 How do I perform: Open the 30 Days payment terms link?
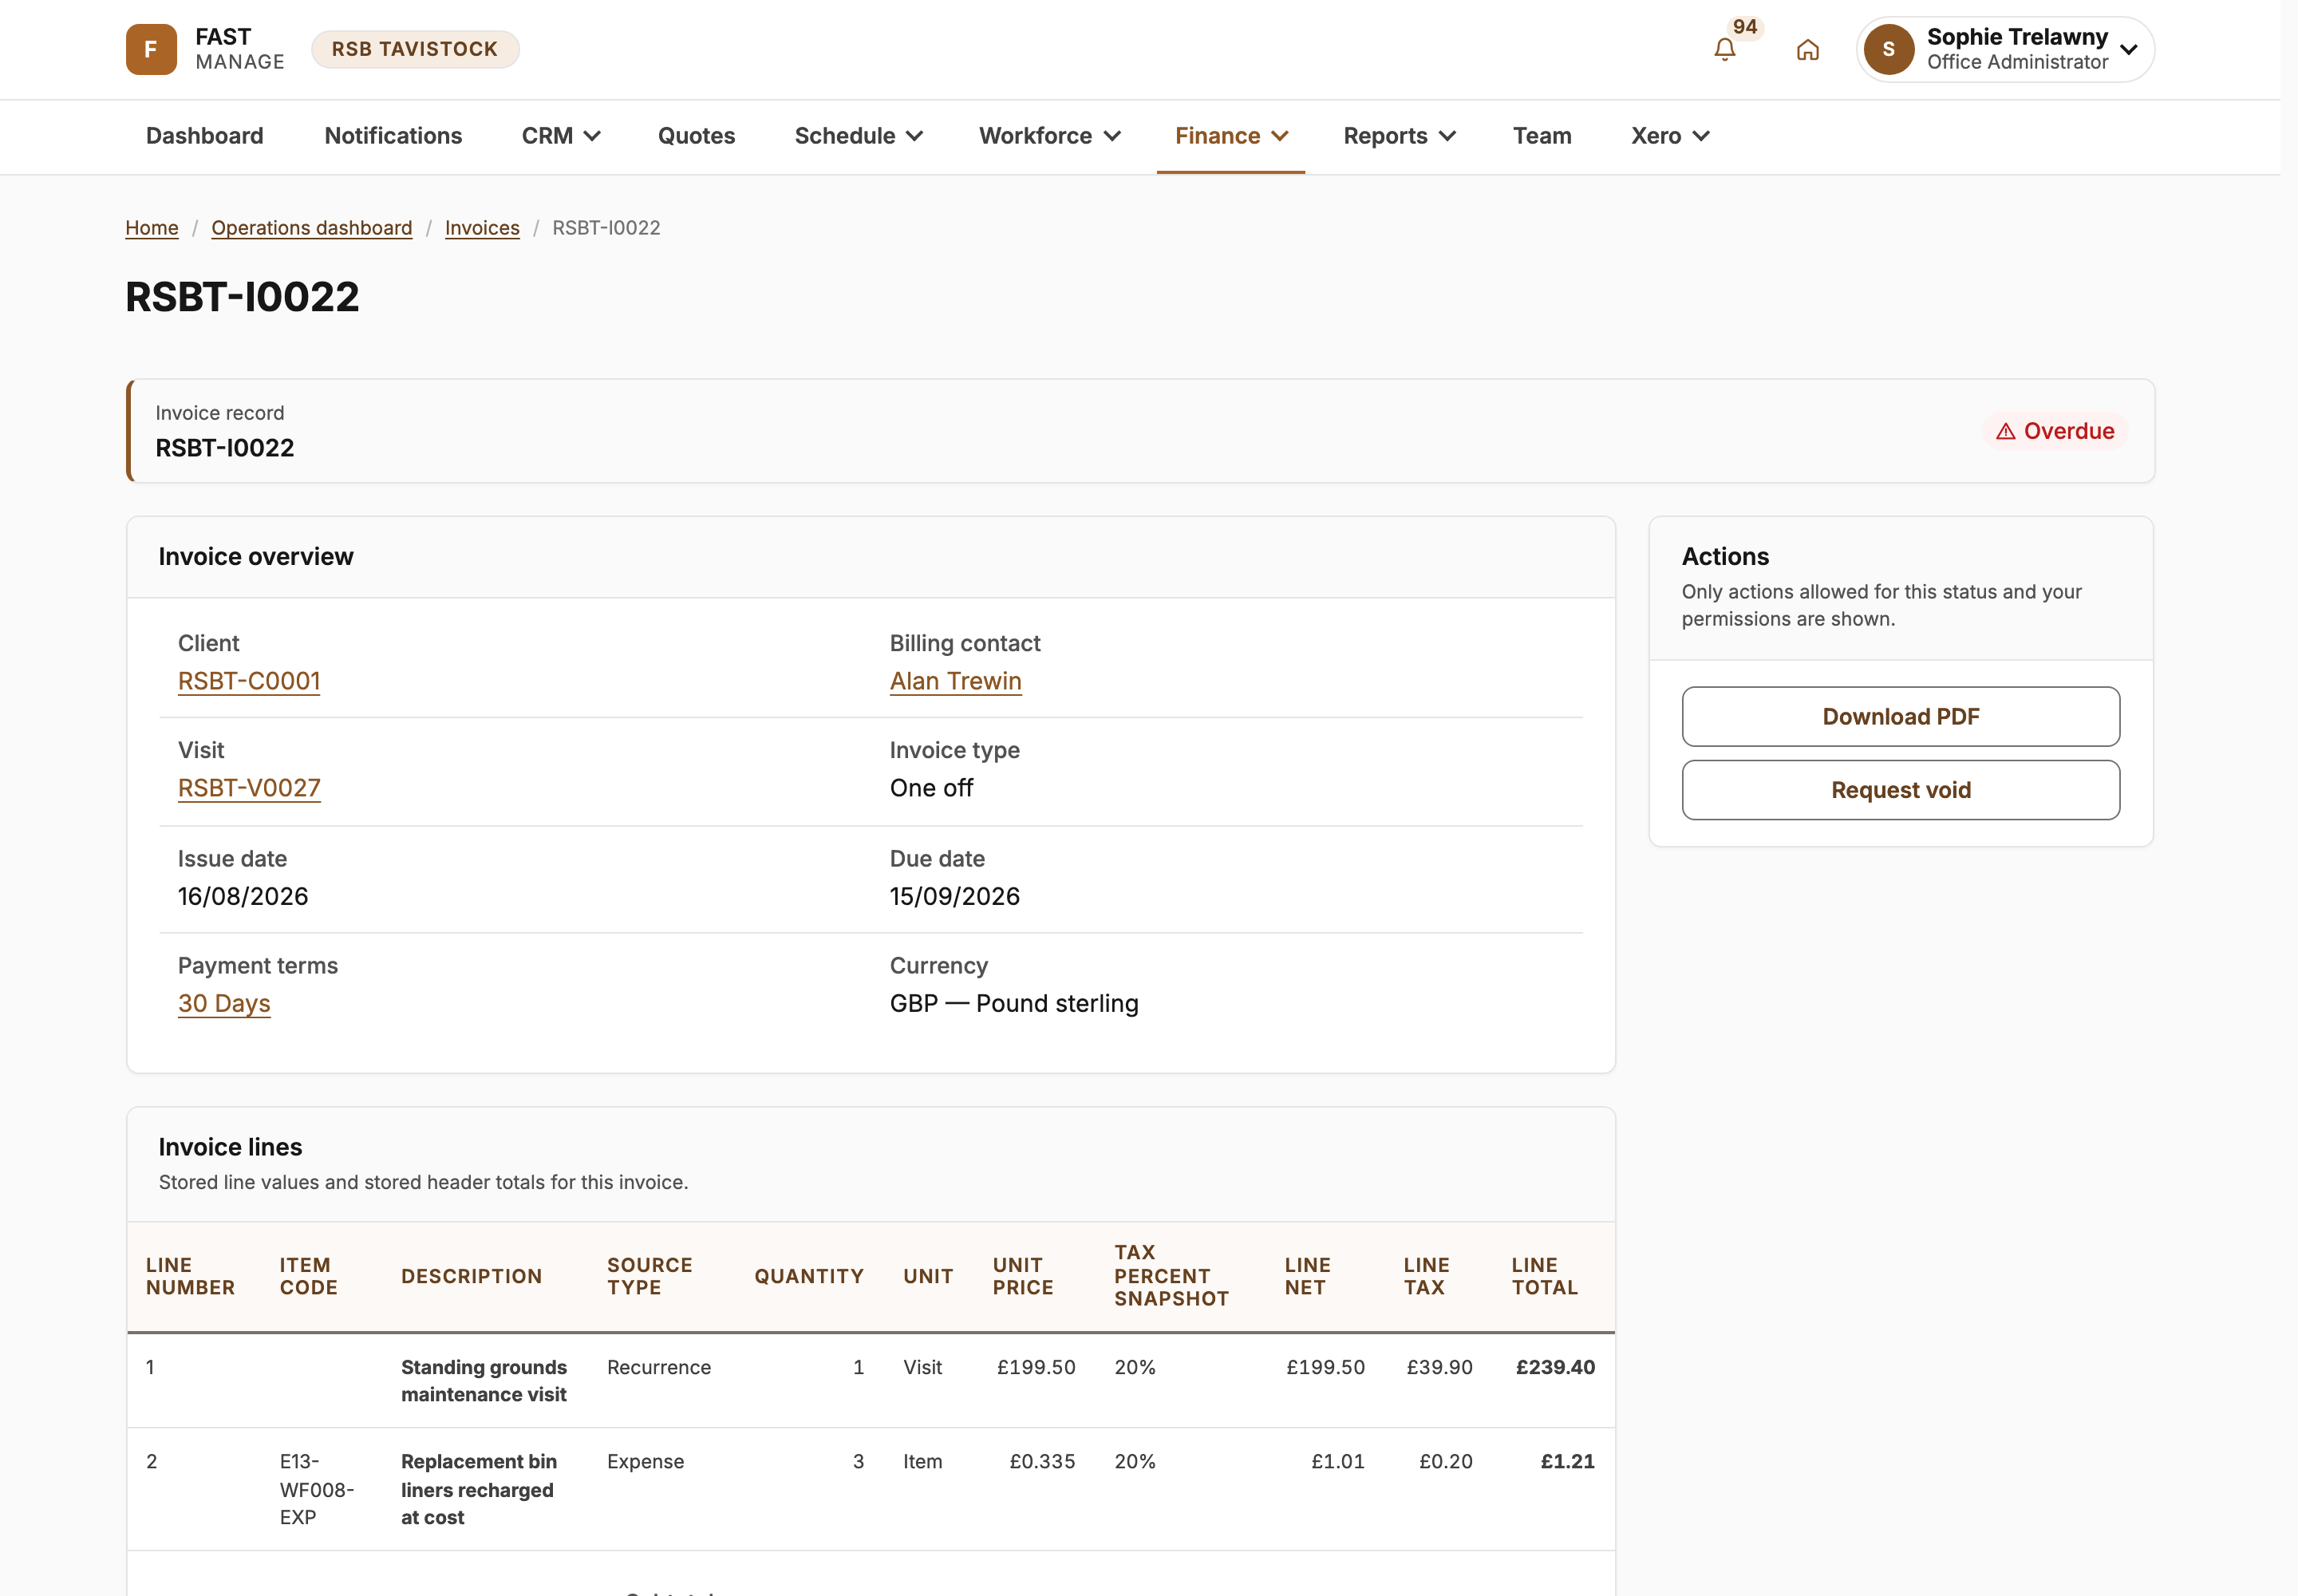coord(224,1003)
